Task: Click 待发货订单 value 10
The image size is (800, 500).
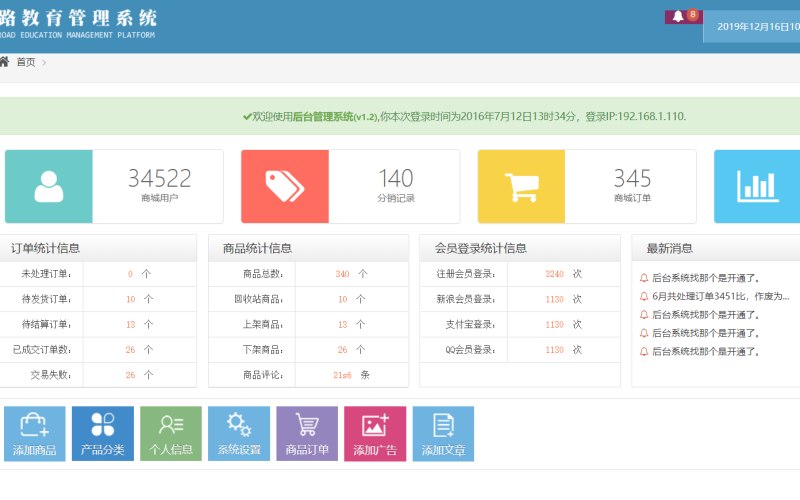Action: coord(131,299)
